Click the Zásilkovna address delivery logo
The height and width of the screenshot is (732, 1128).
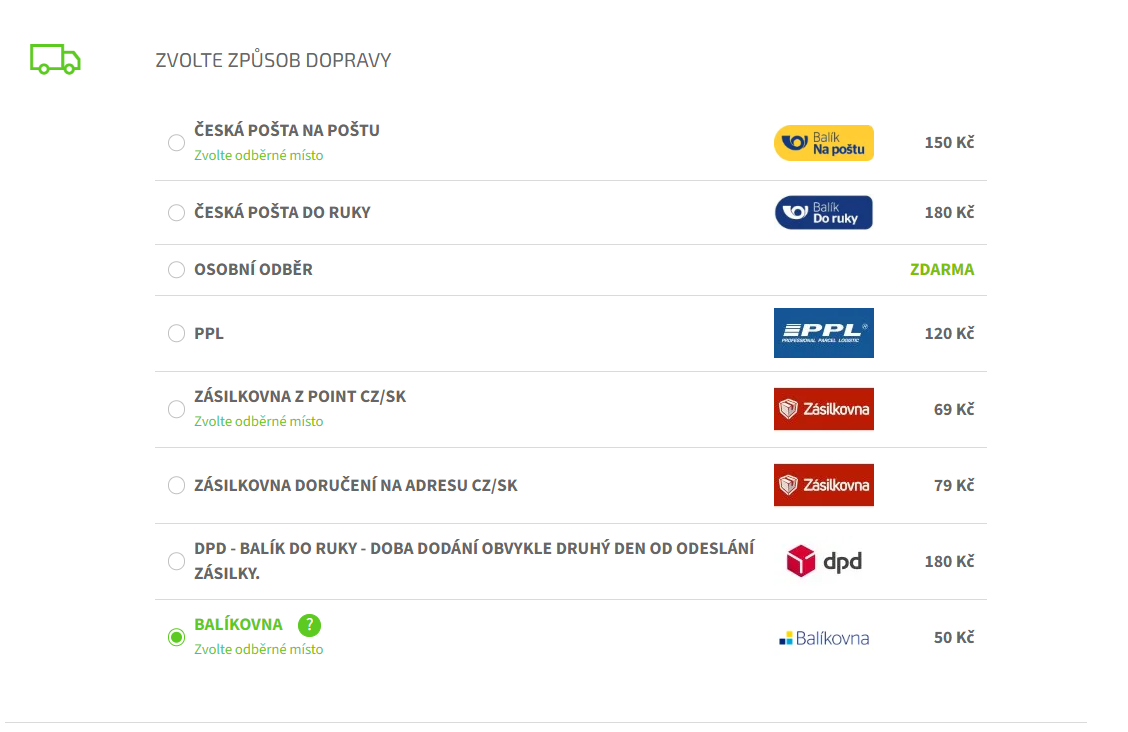(x=824, y=485)
